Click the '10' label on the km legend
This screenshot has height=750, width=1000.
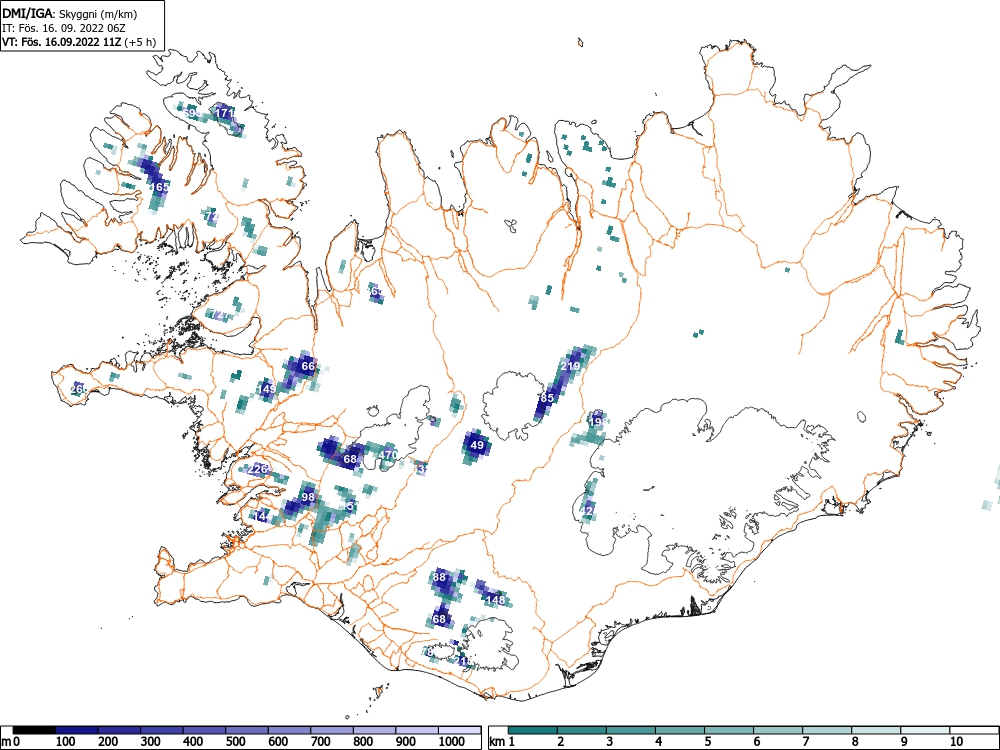(955, 742)
